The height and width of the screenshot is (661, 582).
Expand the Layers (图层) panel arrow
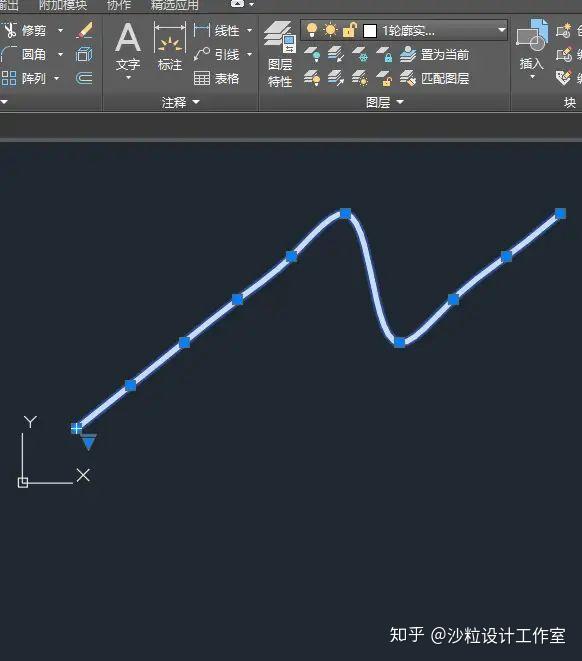(400, 102)
